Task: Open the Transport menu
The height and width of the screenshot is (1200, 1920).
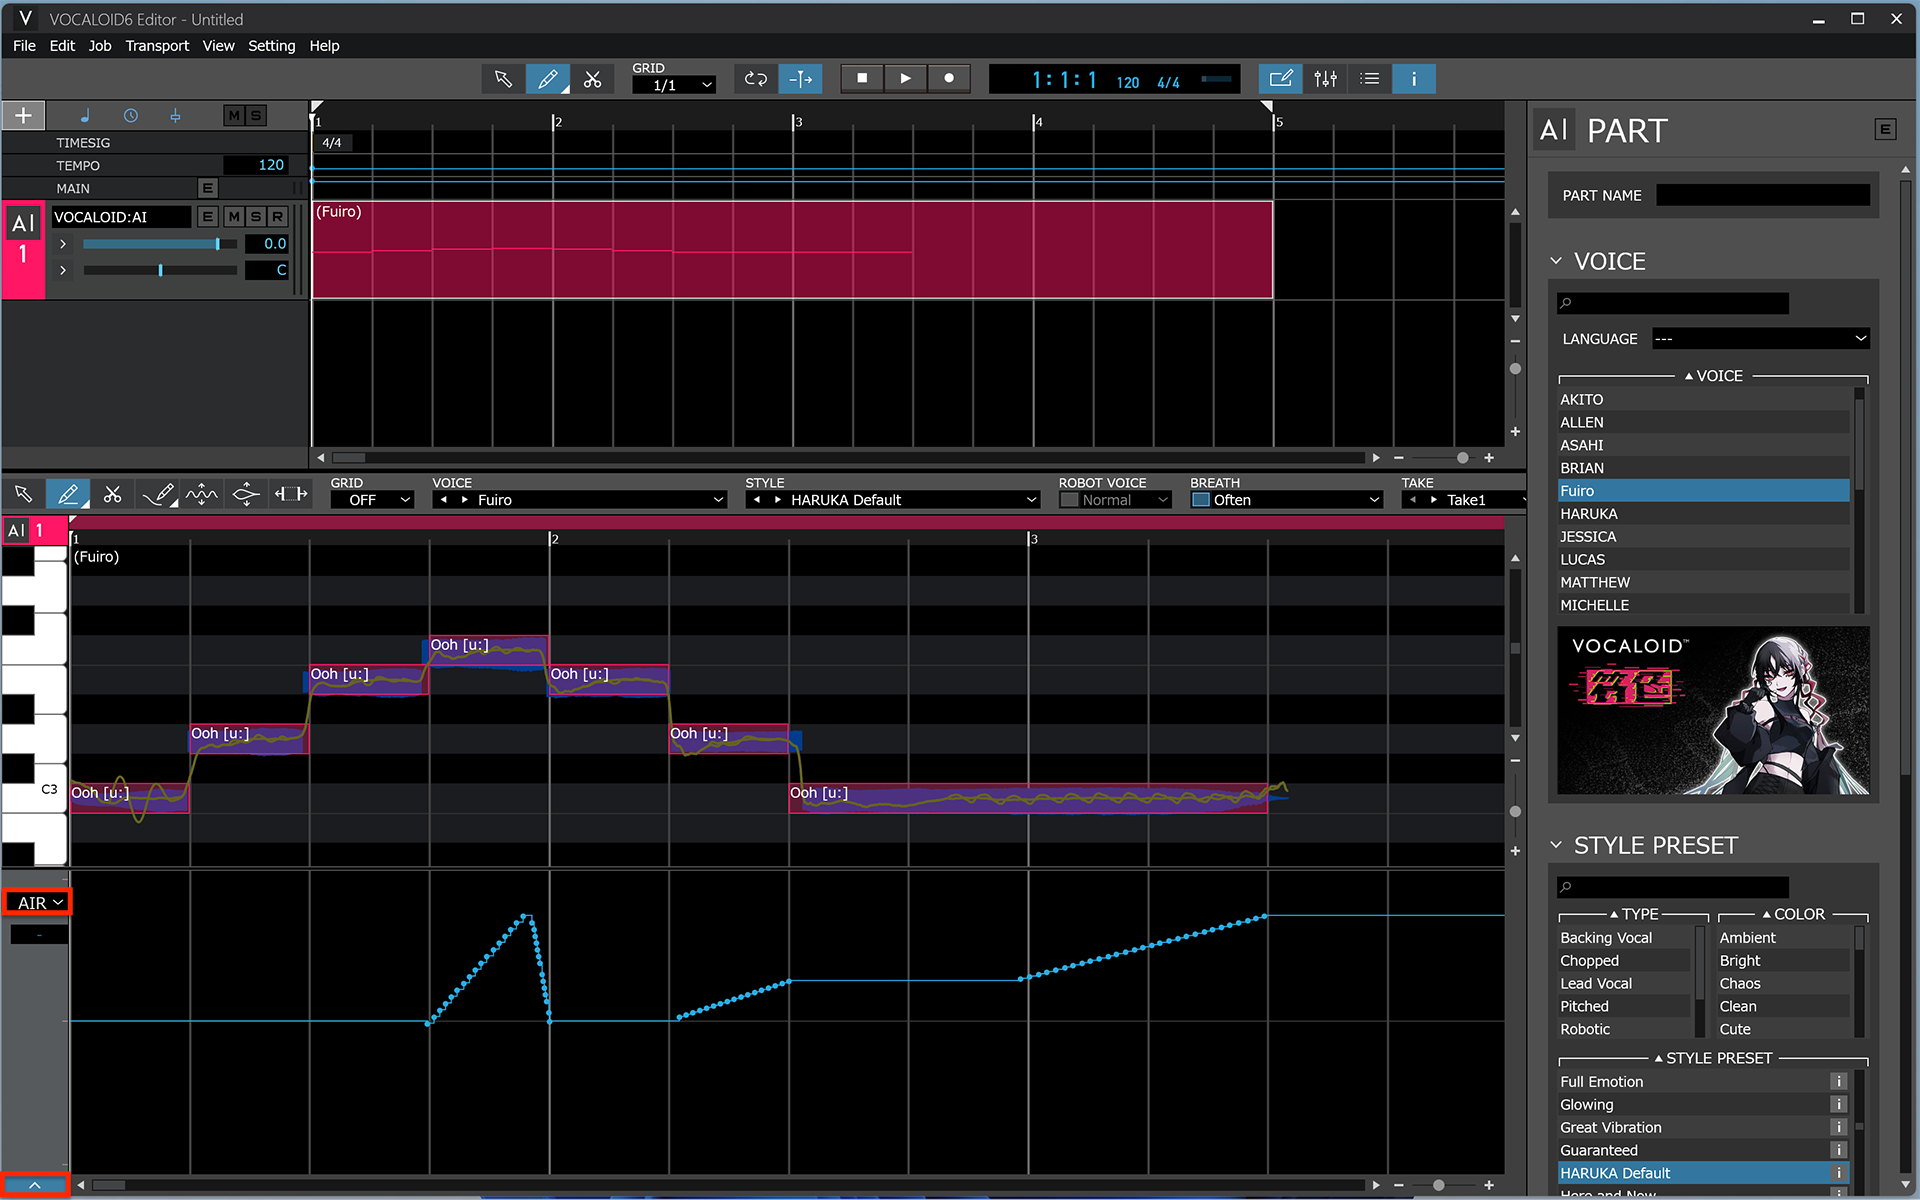Action: tap(157, 45)
